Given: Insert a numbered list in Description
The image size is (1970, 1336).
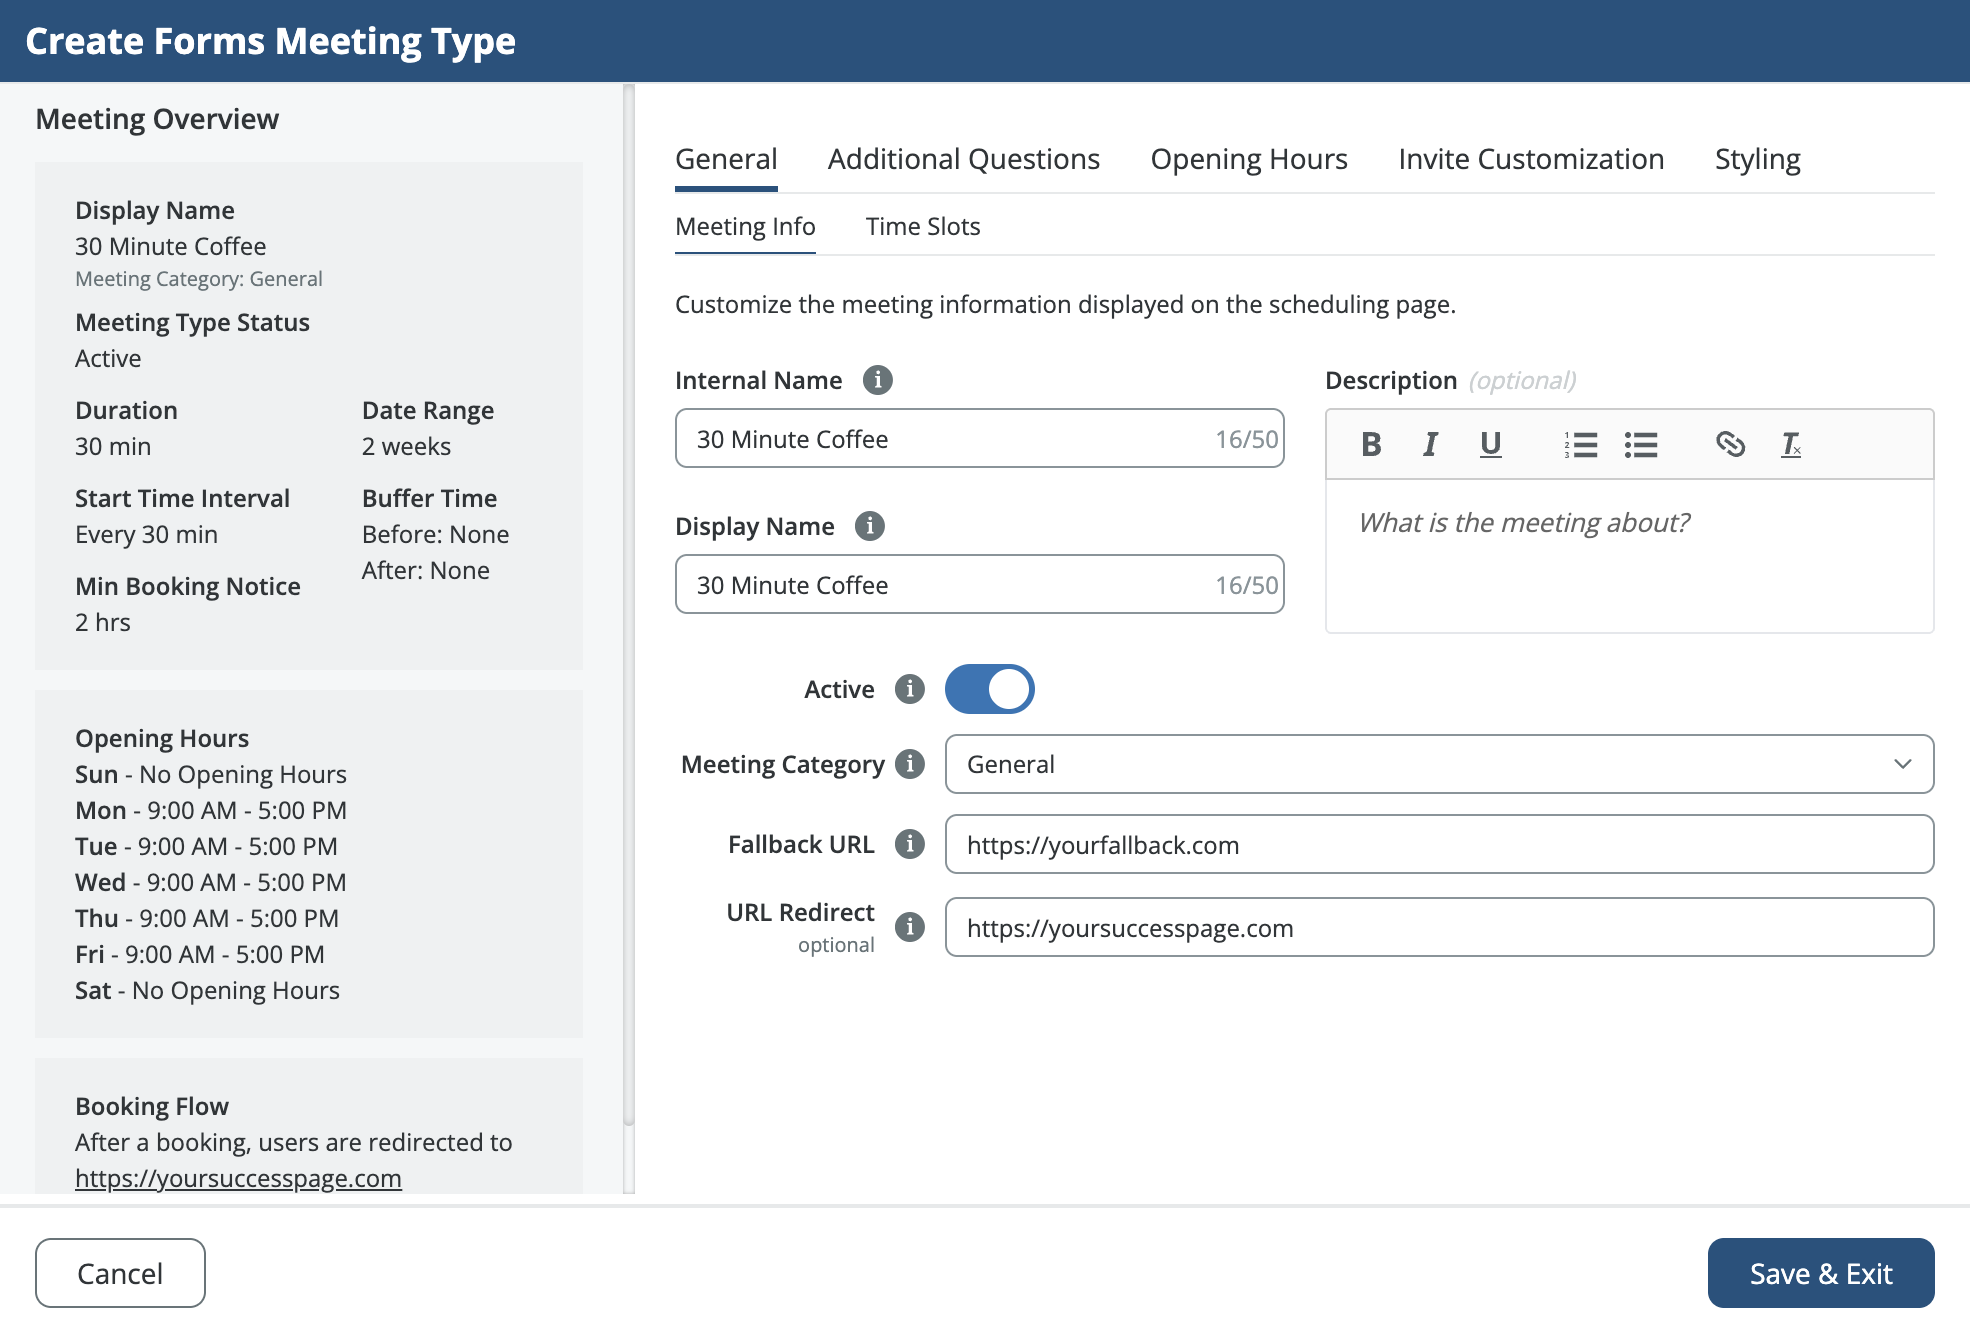Looking at the screenshot, I should coord(1581,444).
